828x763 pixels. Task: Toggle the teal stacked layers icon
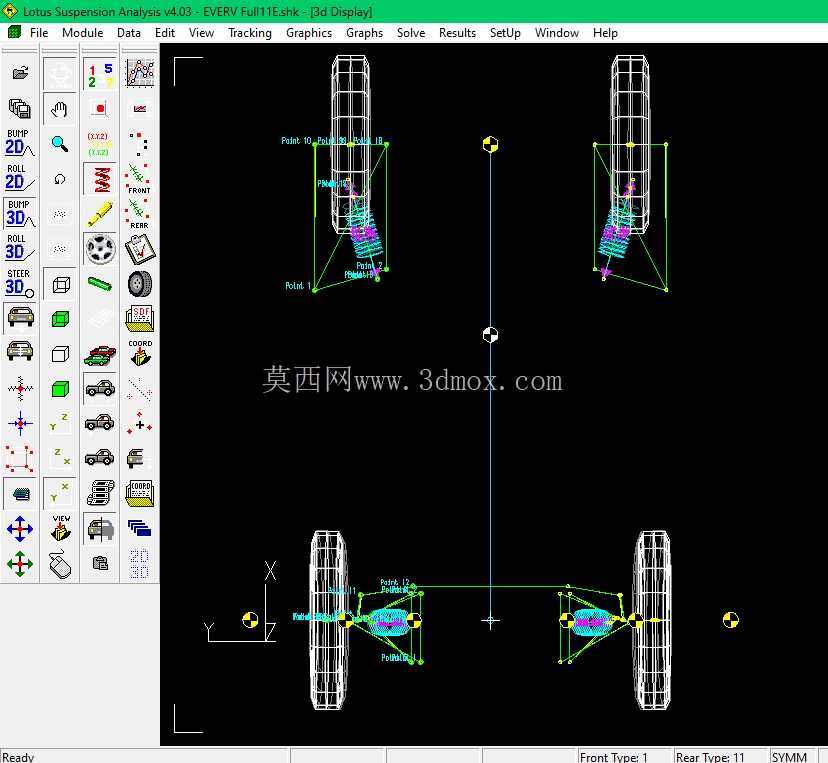point(20,494)
